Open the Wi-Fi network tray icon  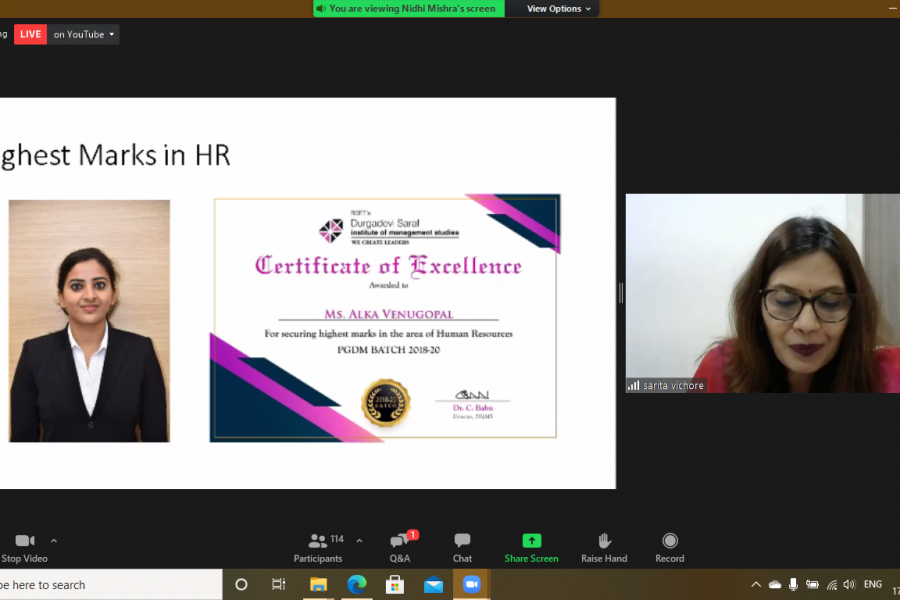(x=832, y=584)
